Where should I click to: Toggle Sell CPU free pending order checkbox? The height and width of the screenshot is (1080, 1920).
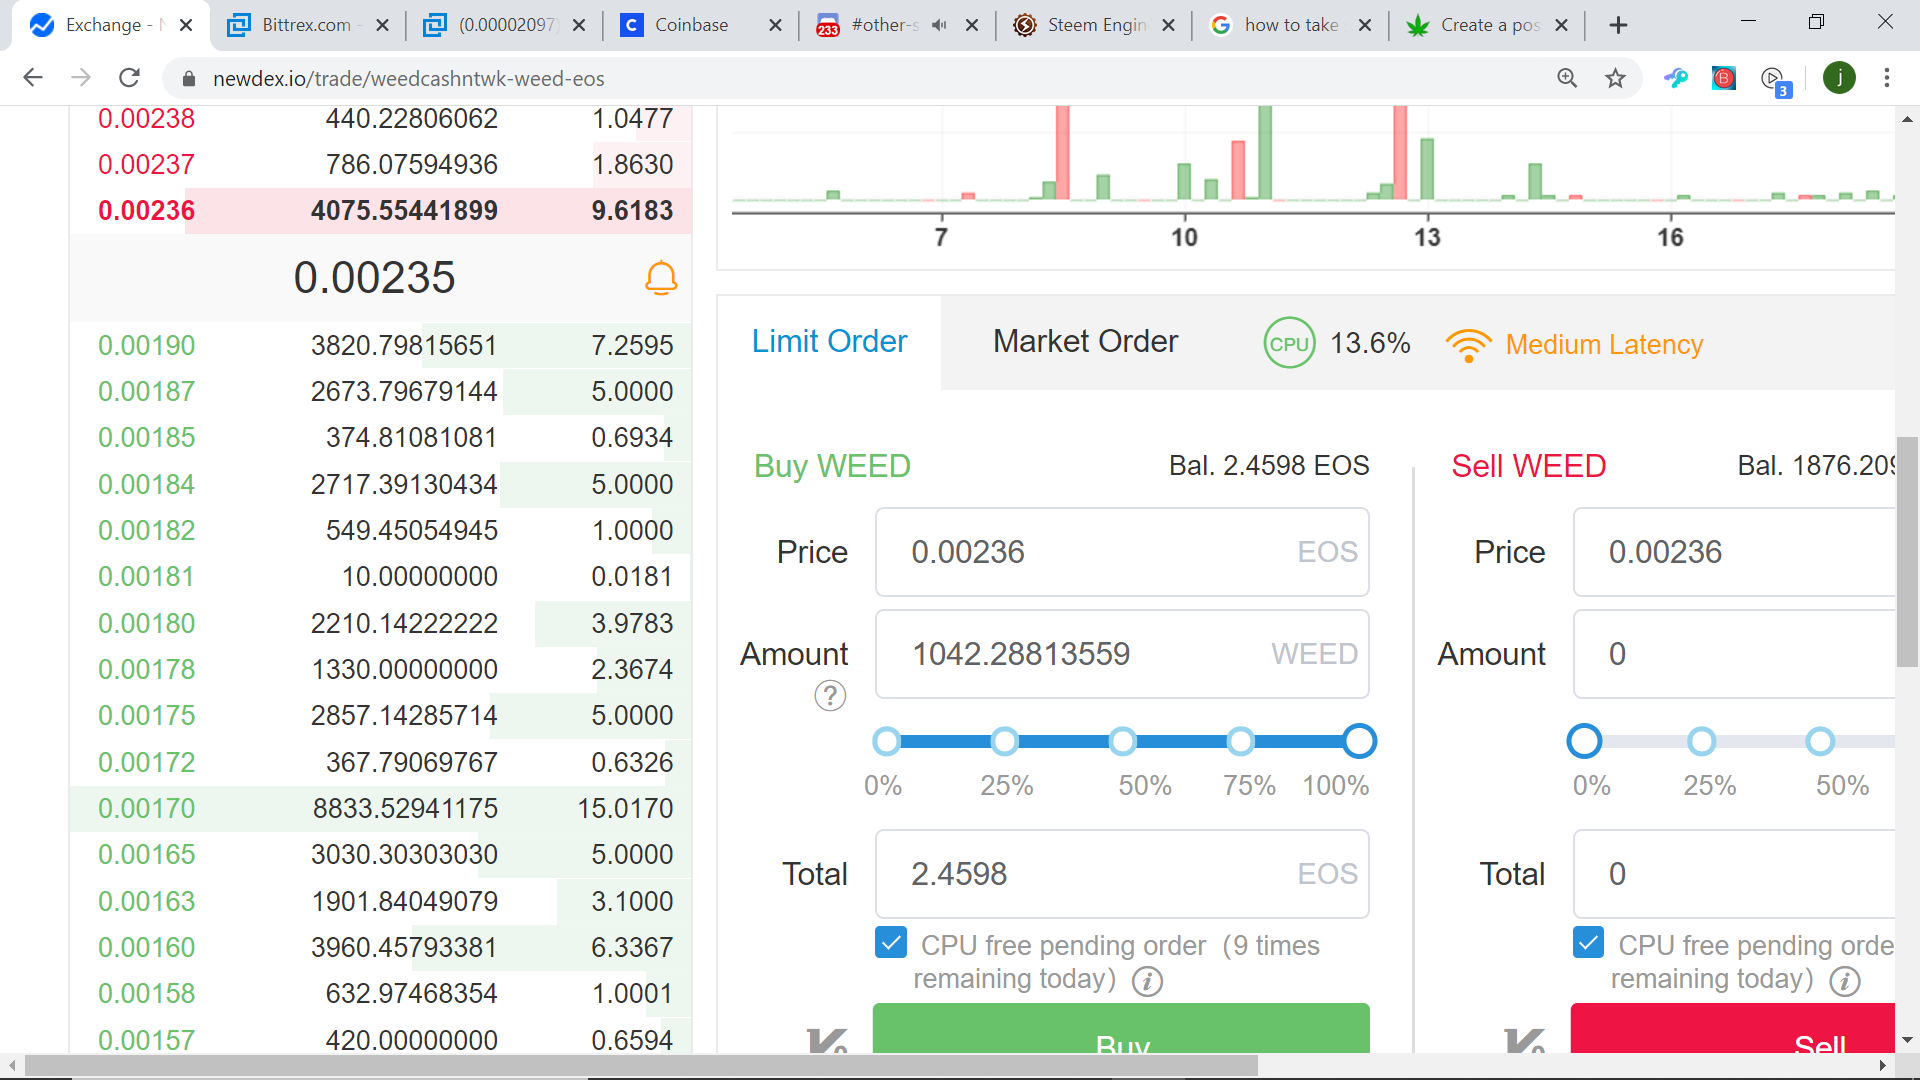click(1588, 942)
